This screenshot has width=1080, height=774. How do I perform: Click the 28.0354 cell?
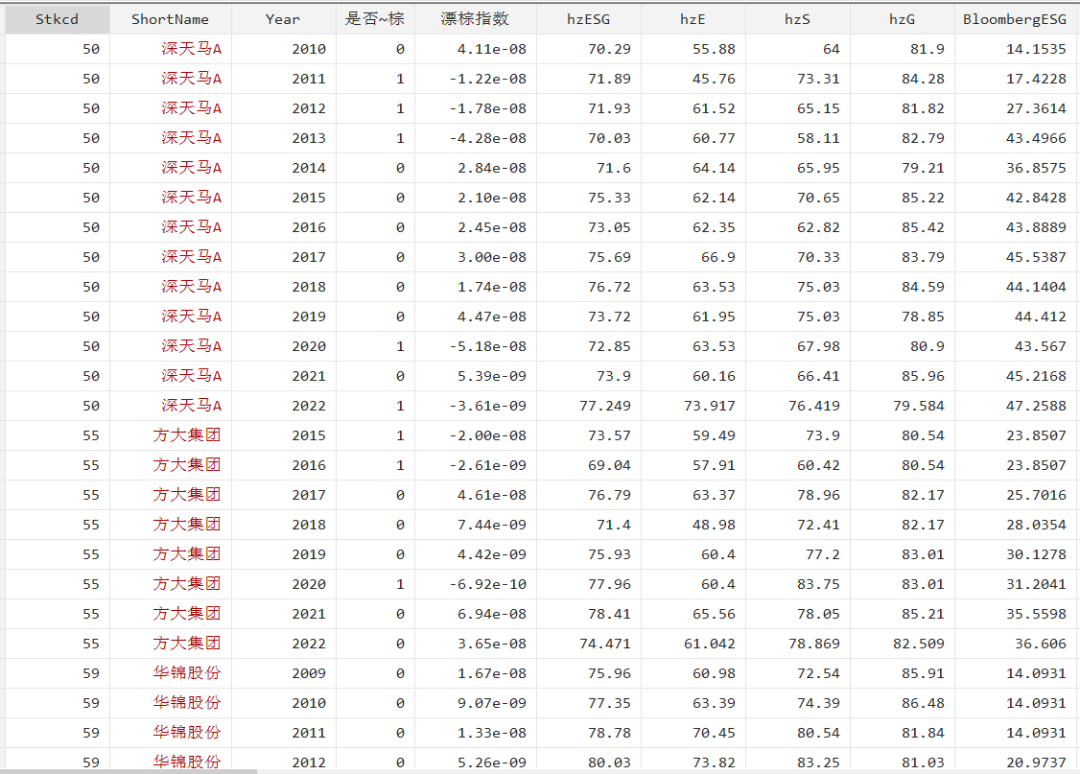1015,525
